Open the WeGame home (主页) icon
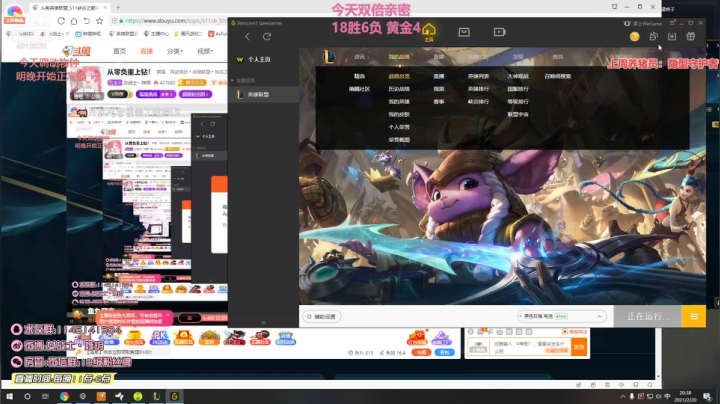This screenshot has height=404, width=720. click(x=428, y=32)
